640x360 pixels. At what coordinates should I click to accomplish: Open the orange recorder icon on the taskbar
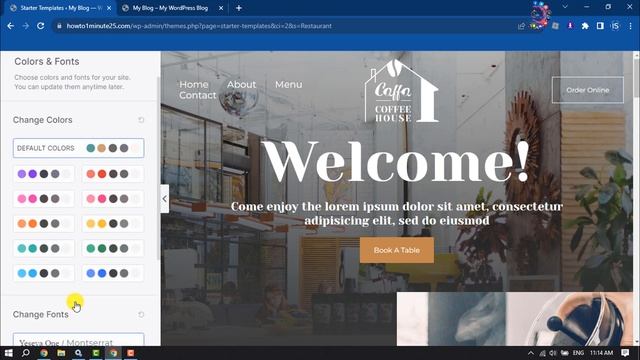[x=131, y=353]
